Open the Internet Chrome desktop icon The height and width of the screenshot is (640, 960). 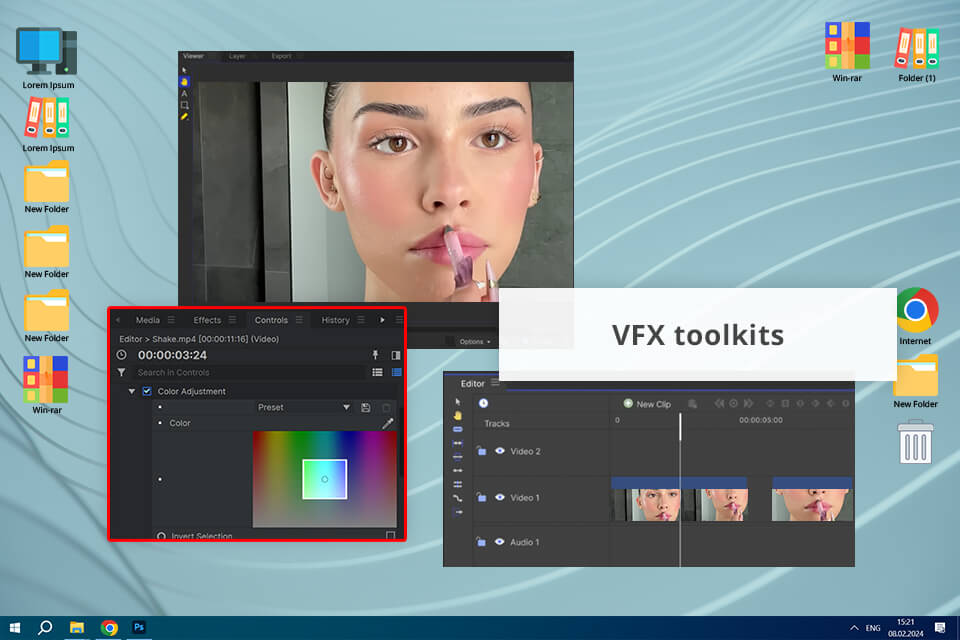click(x=916, y=317)
